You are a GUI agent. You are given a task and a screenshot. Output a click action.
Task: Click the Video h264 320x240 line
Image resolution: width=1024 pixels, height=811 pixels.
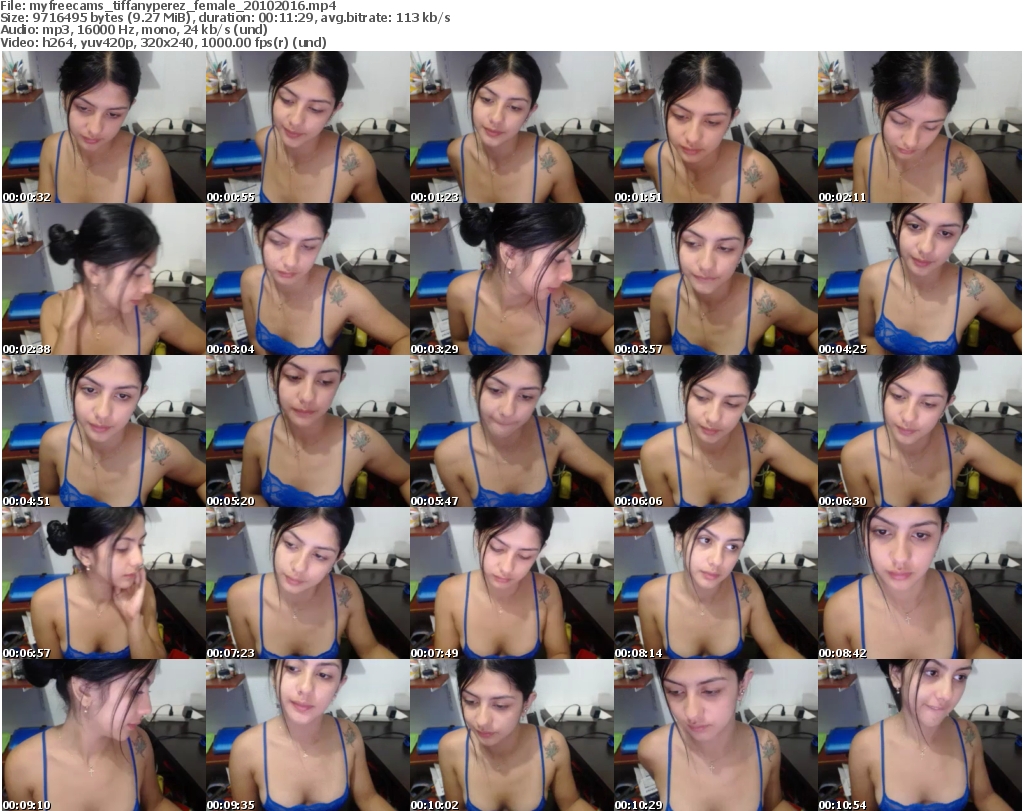click(x=163, y=42)
